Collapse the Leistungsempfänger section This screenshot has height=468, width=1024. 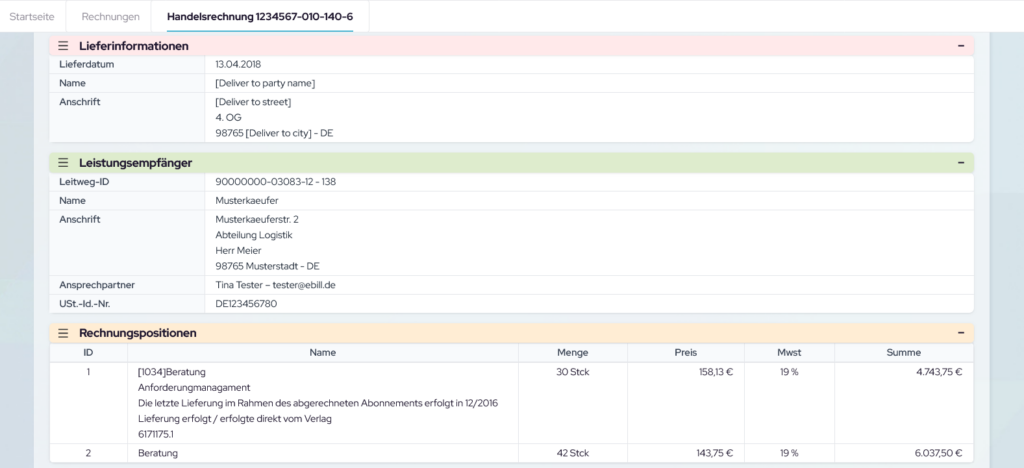pos(960,162)
